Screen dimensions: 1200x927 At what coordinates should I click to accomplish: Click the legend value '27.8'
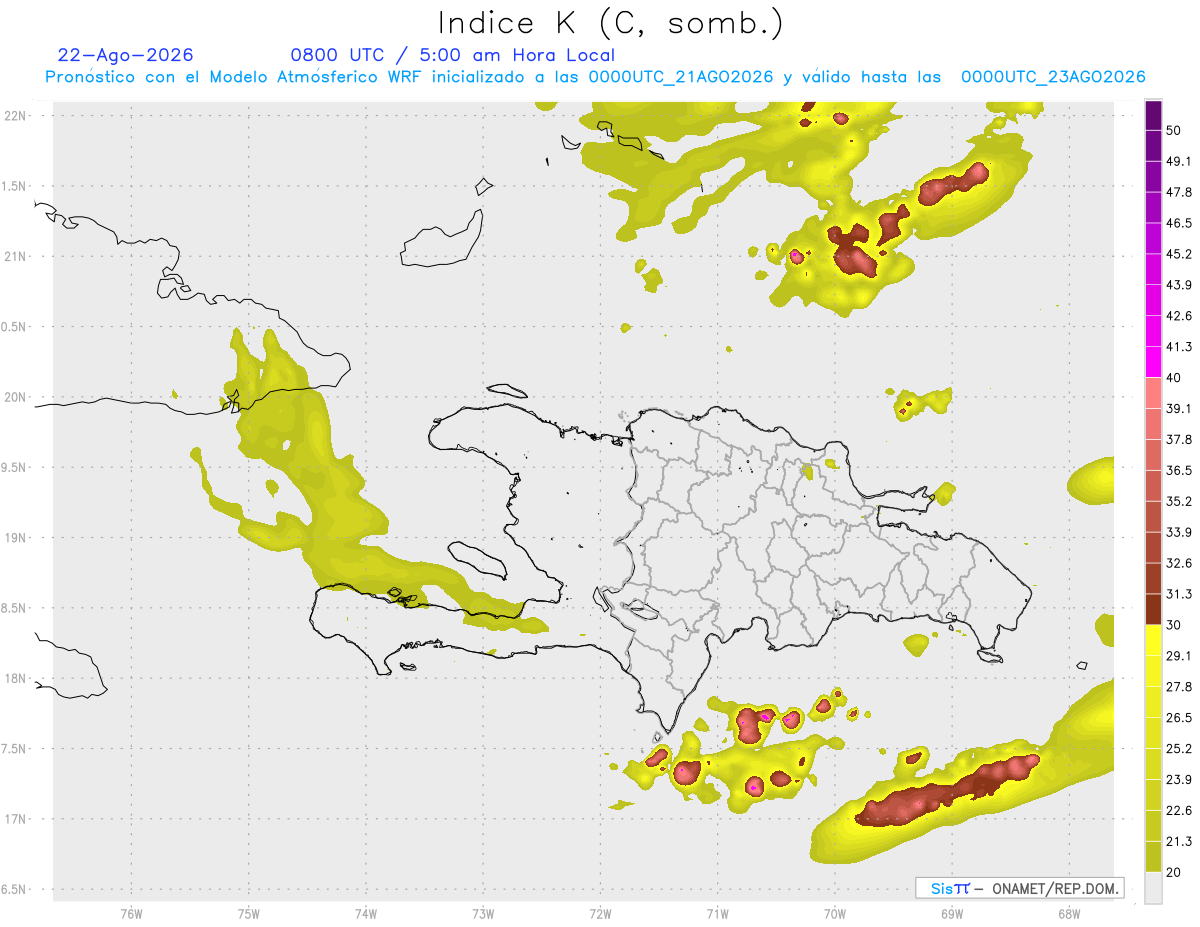[1180, 686]
